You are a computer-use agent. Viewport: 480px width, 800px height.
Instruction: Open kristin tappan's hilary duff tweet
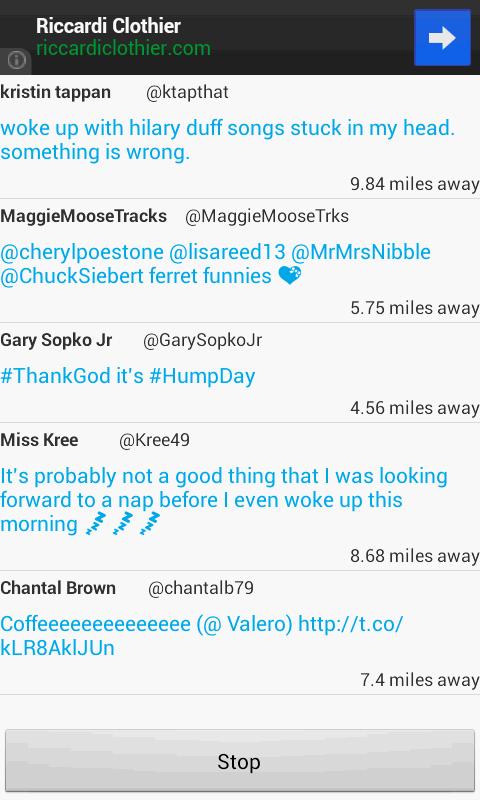[x=228, y=140]
